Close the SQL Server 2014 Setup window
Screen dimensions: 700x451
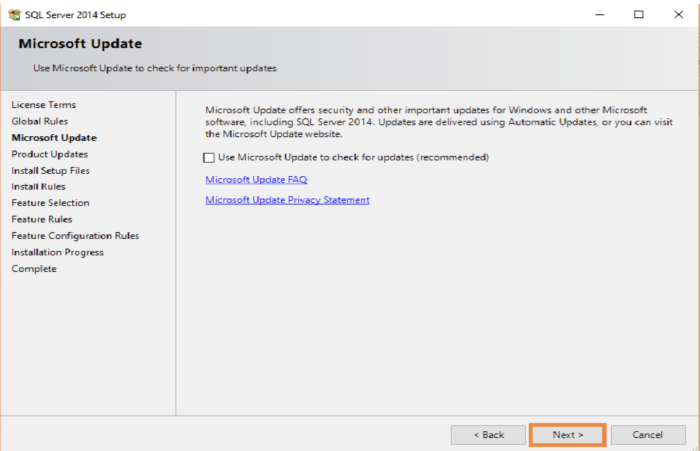click(x=679, y=15)
